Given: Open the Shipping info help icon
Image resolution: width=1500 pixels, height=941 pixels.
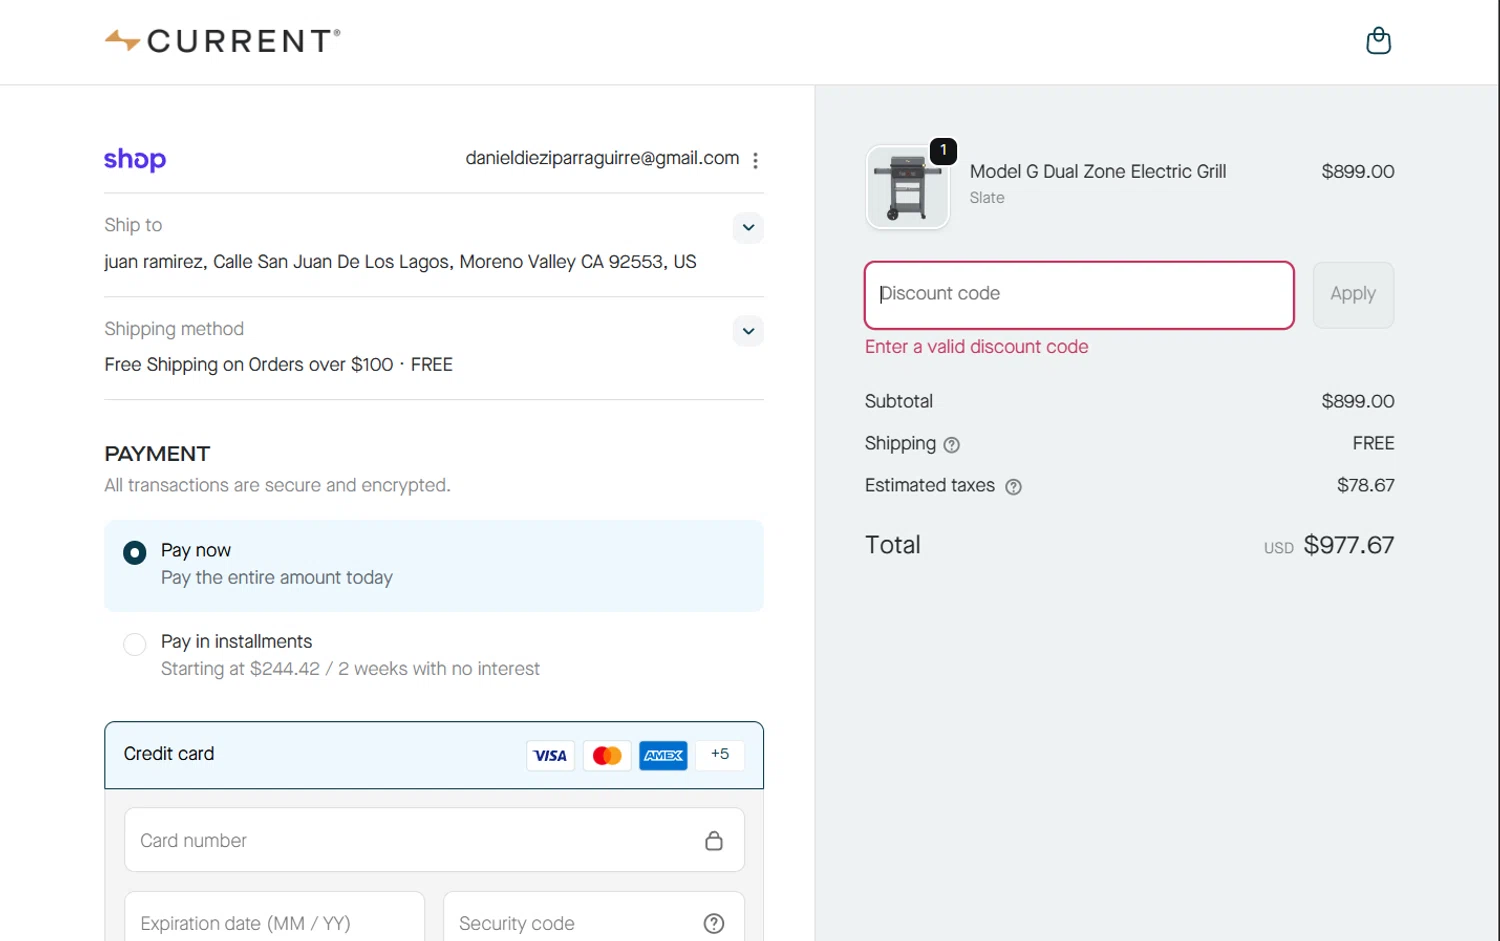Looking at the screenshot, I should point(952,445).
